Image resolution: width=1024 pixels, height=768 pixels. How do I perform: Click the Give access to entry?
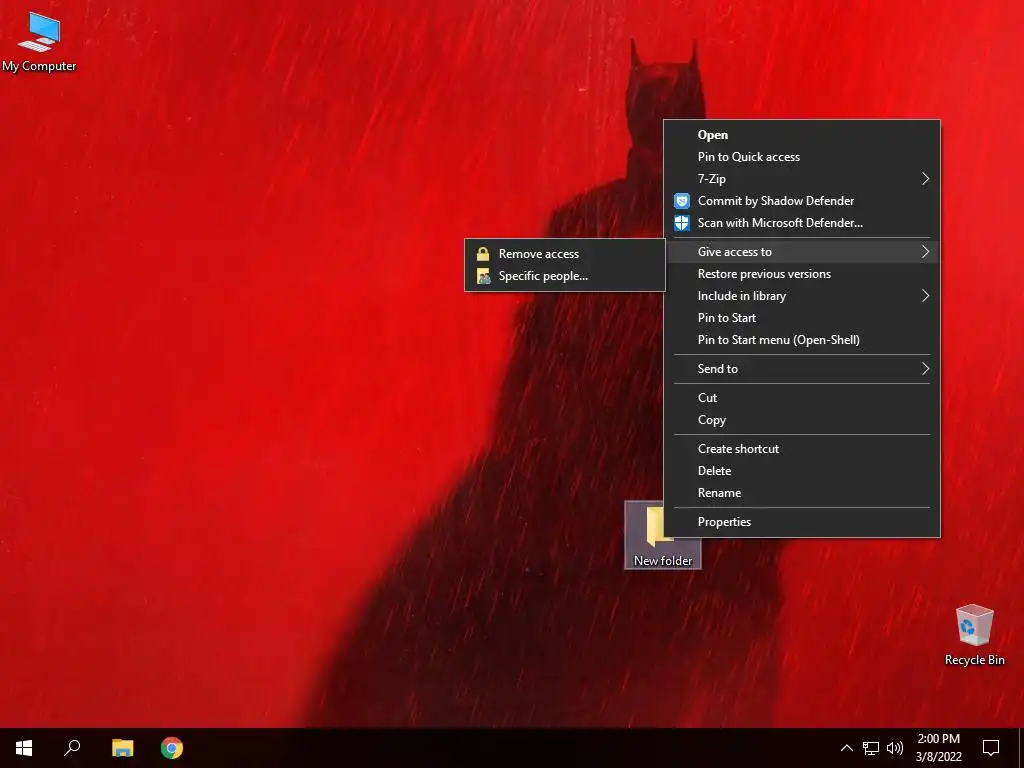(802, 252)
